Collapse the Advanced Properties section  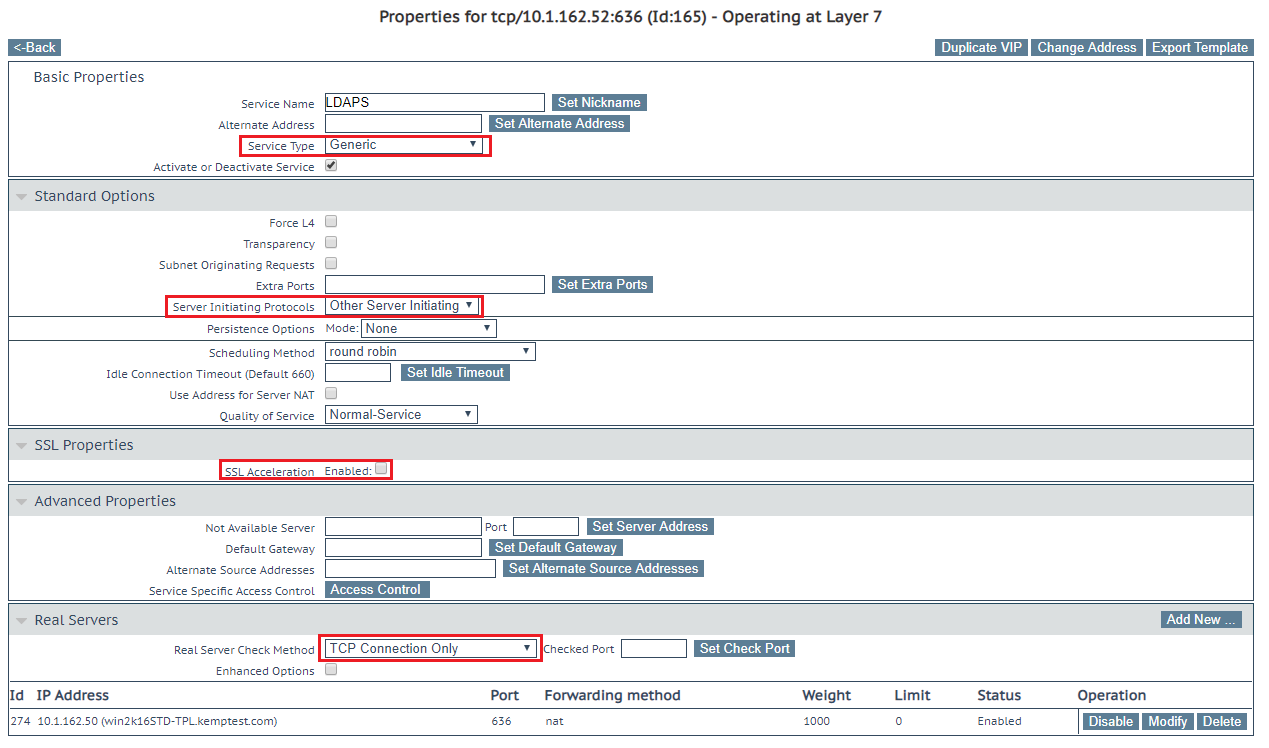point(21,501)
